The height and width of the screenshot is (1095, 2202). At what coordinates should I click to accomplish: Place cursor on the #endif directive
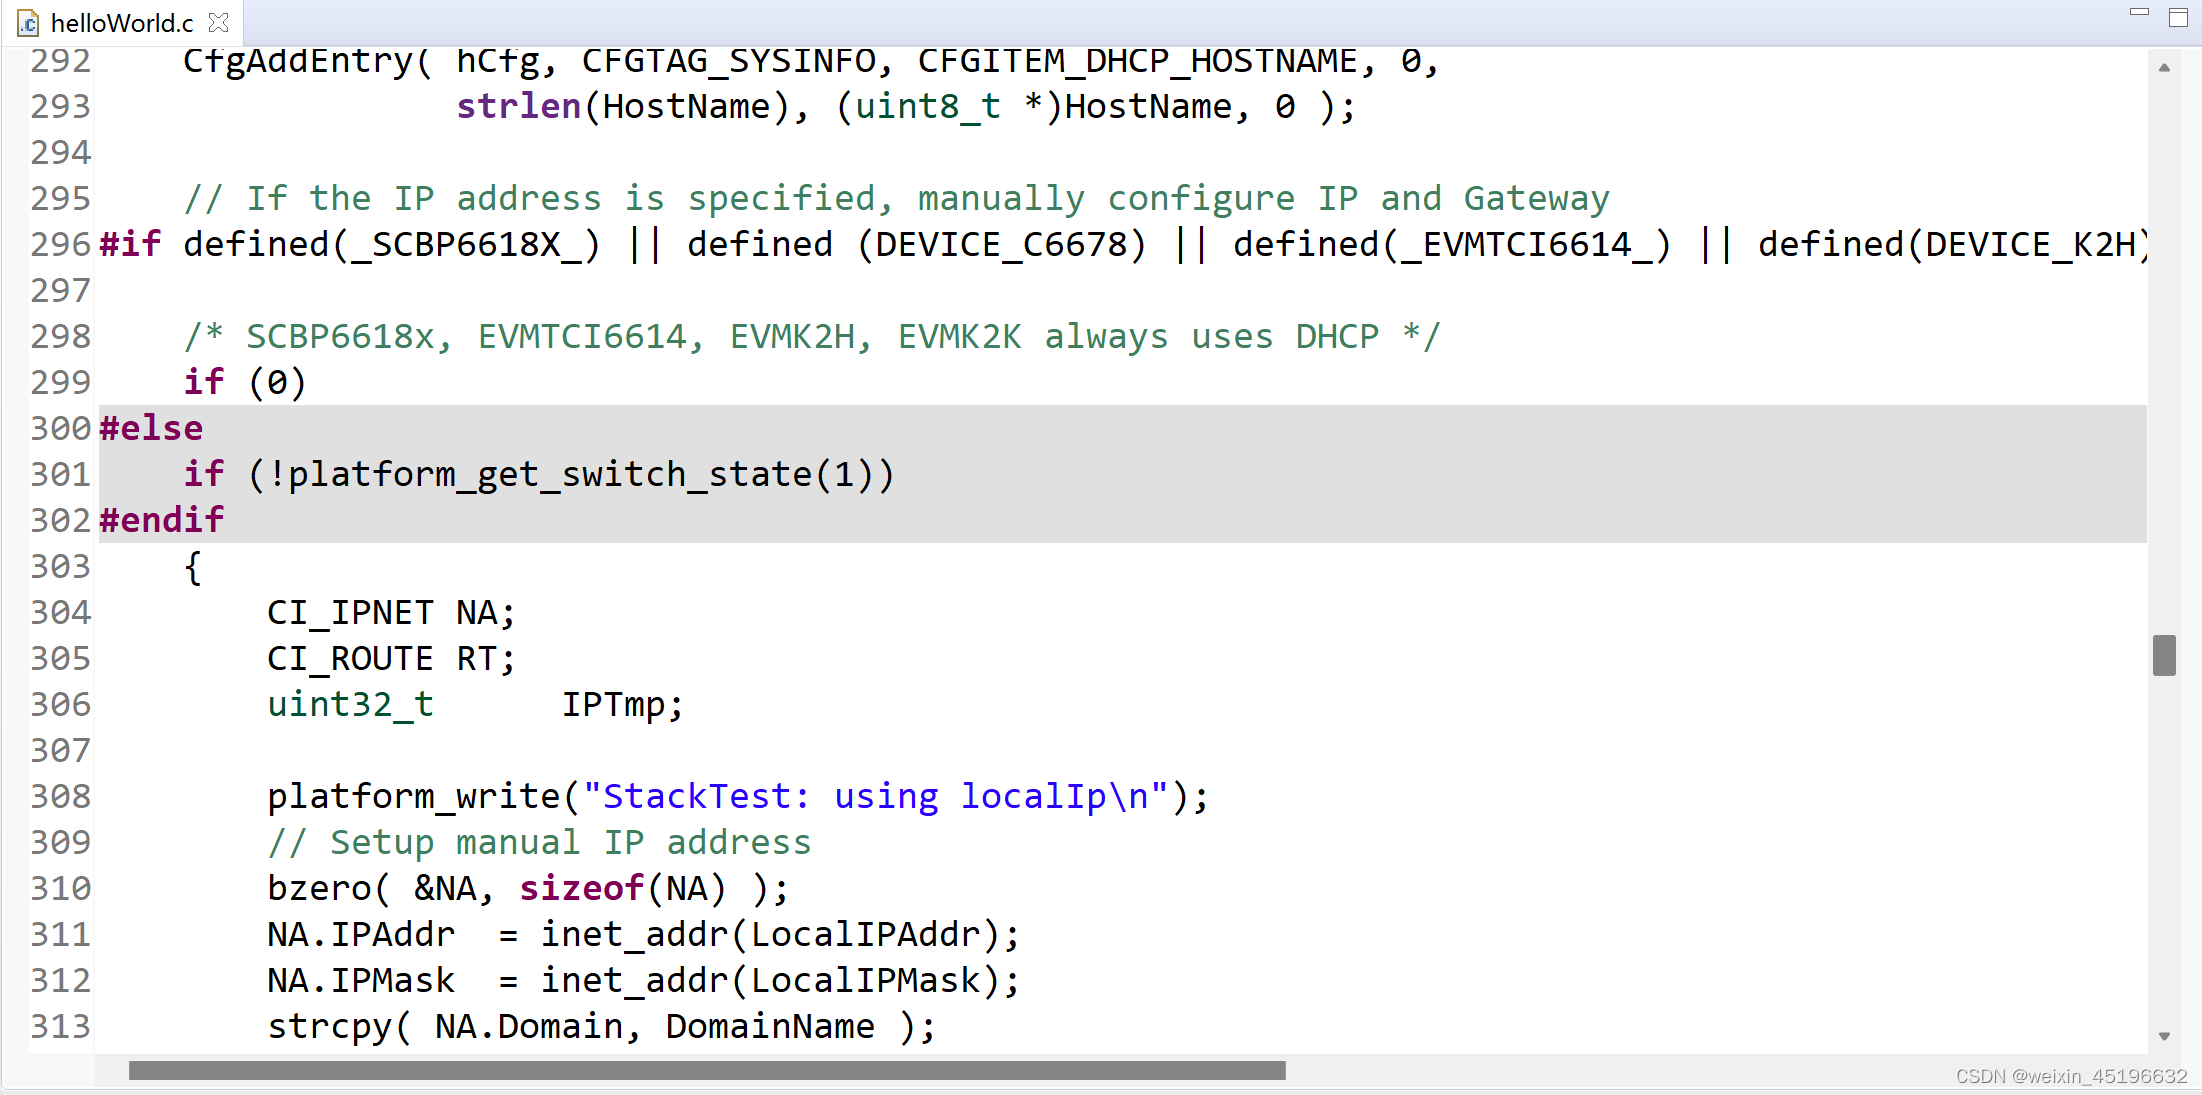point(162,521)
